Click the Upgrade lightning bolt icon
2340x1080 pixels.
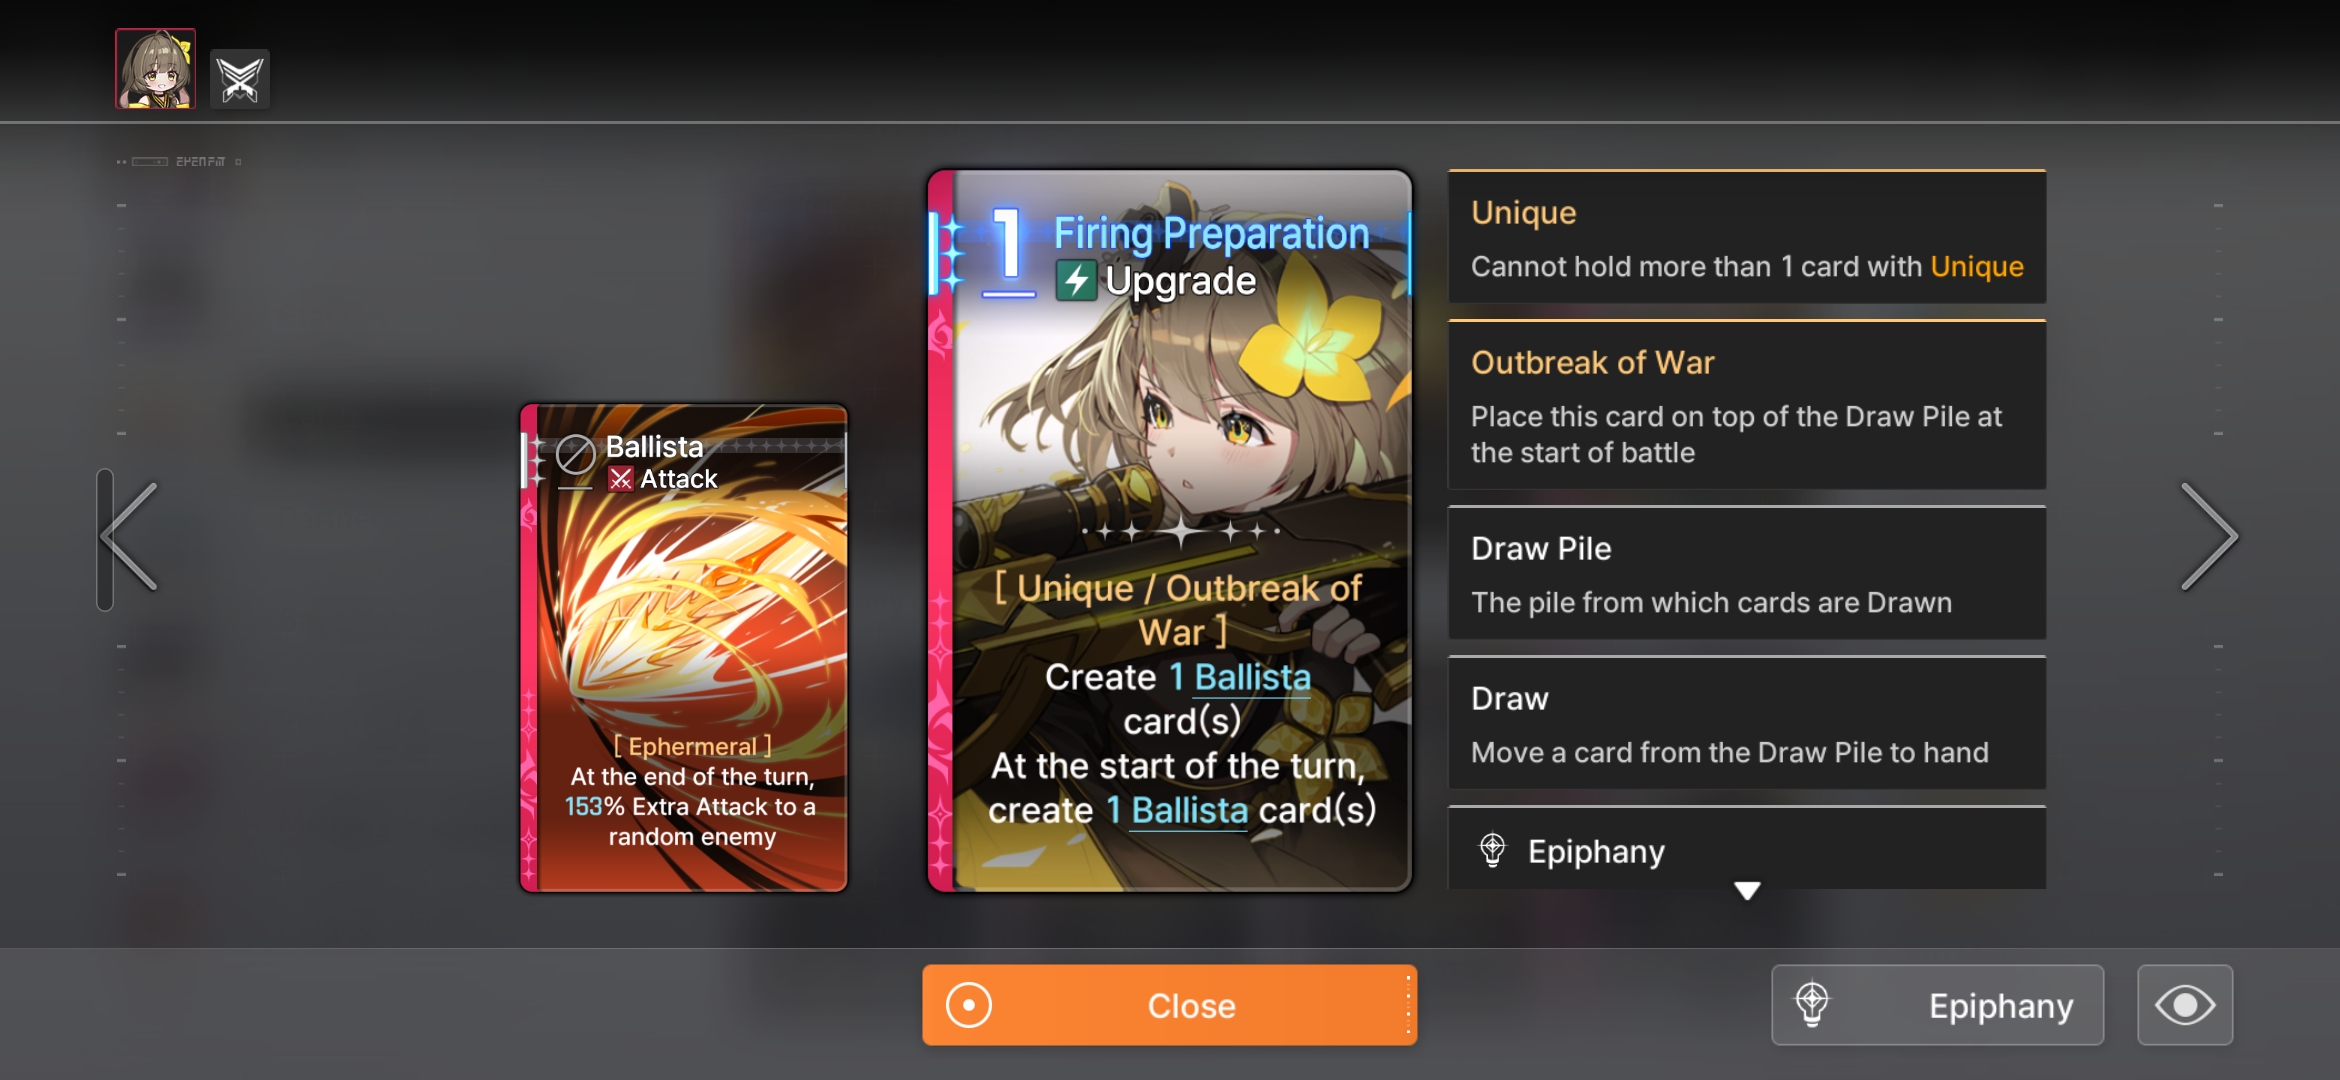pos(1076,281)
